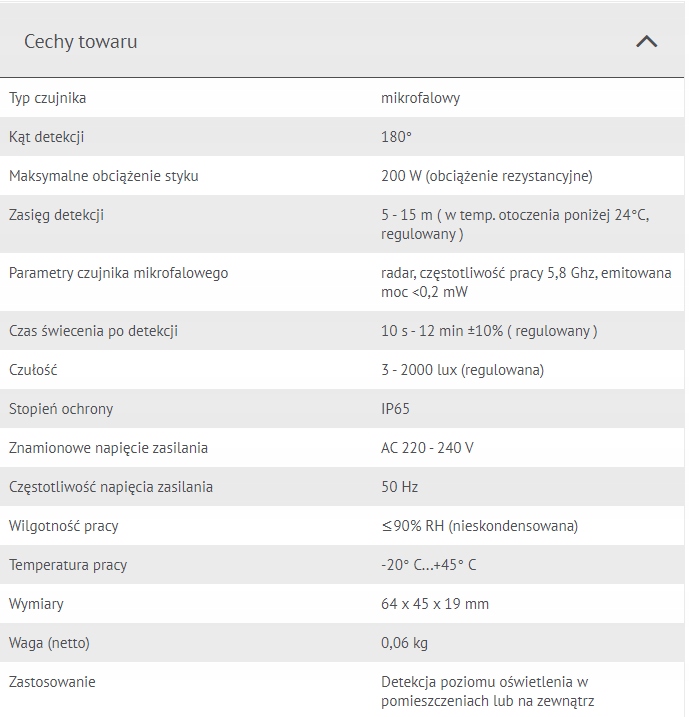Viewport: 689px width, 717px height.
Task: Click the 3 - 2000 lux sensitivity value
Action: (x=462, y=370)
